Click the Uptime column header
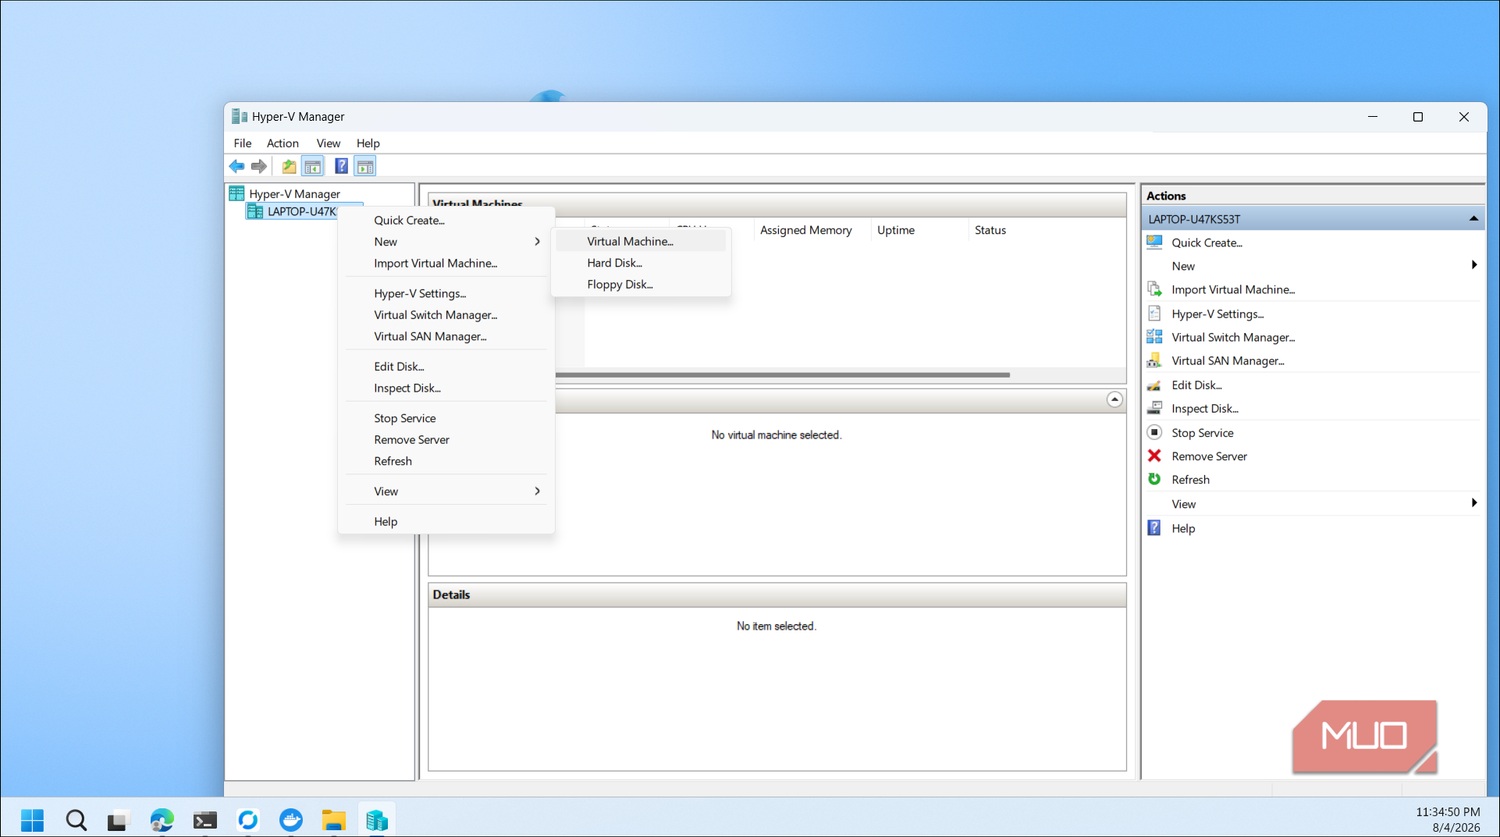The height and width of the screenshot is (837, 1500). tap(896, 230)
